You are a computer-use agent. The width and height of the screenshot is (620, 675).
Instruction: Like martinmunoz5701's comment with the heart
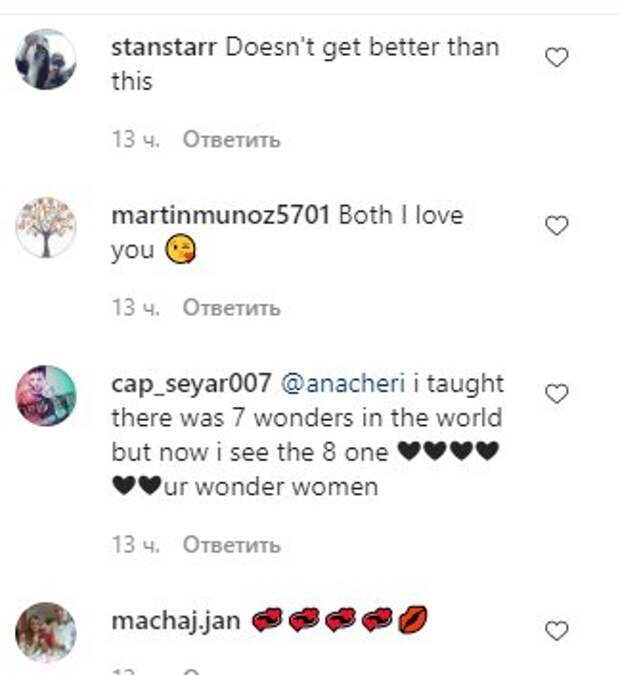pyautogui.click(x=556, y=227)
